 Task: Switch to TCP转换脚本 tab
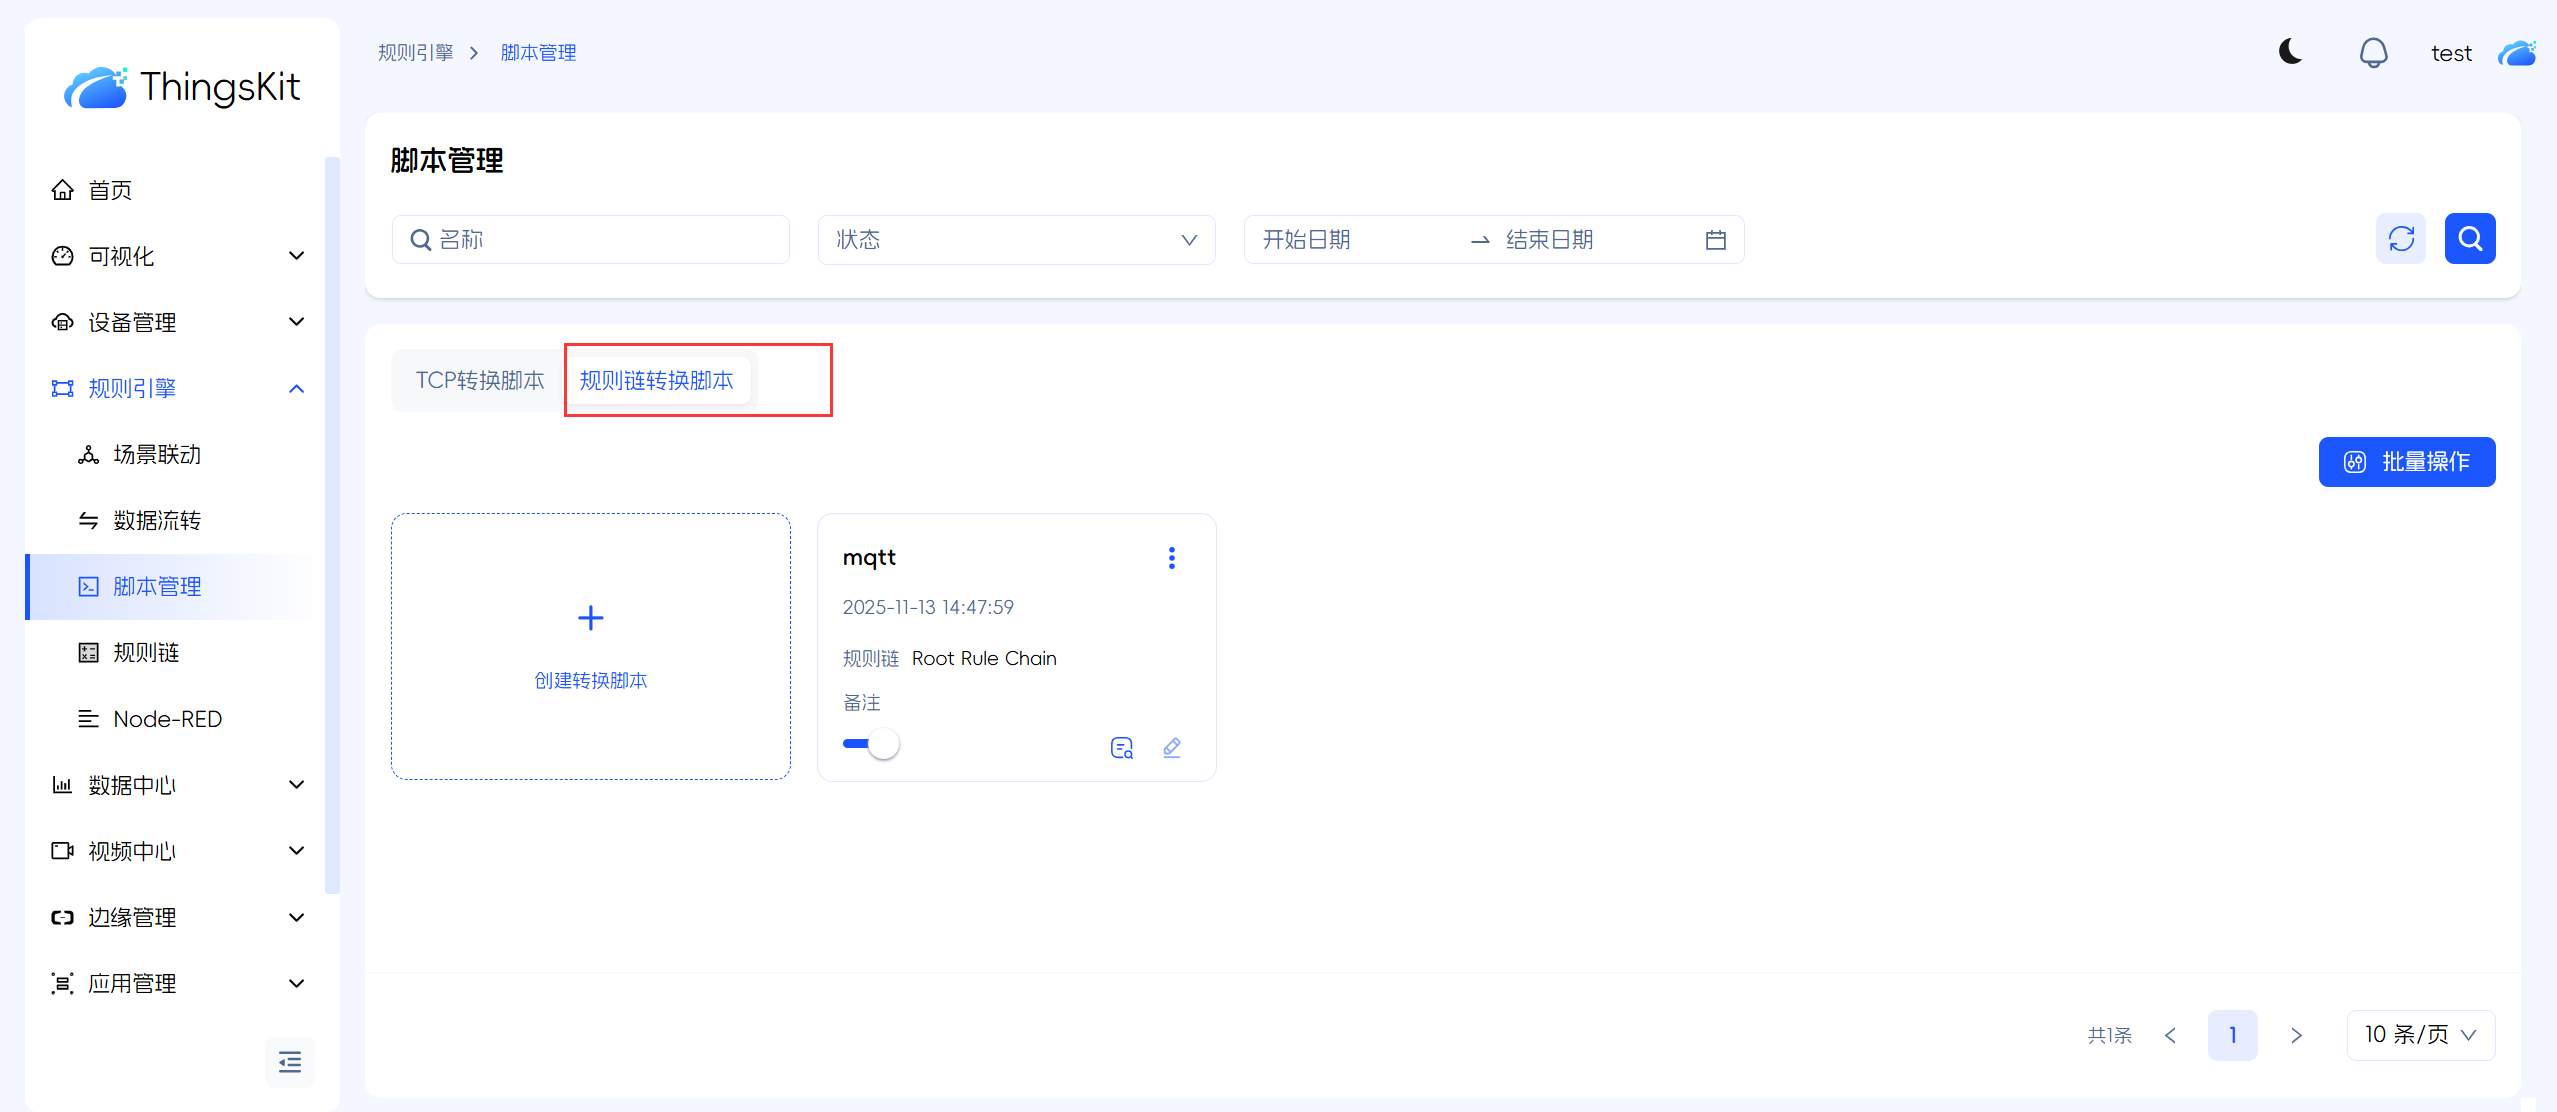480,381
